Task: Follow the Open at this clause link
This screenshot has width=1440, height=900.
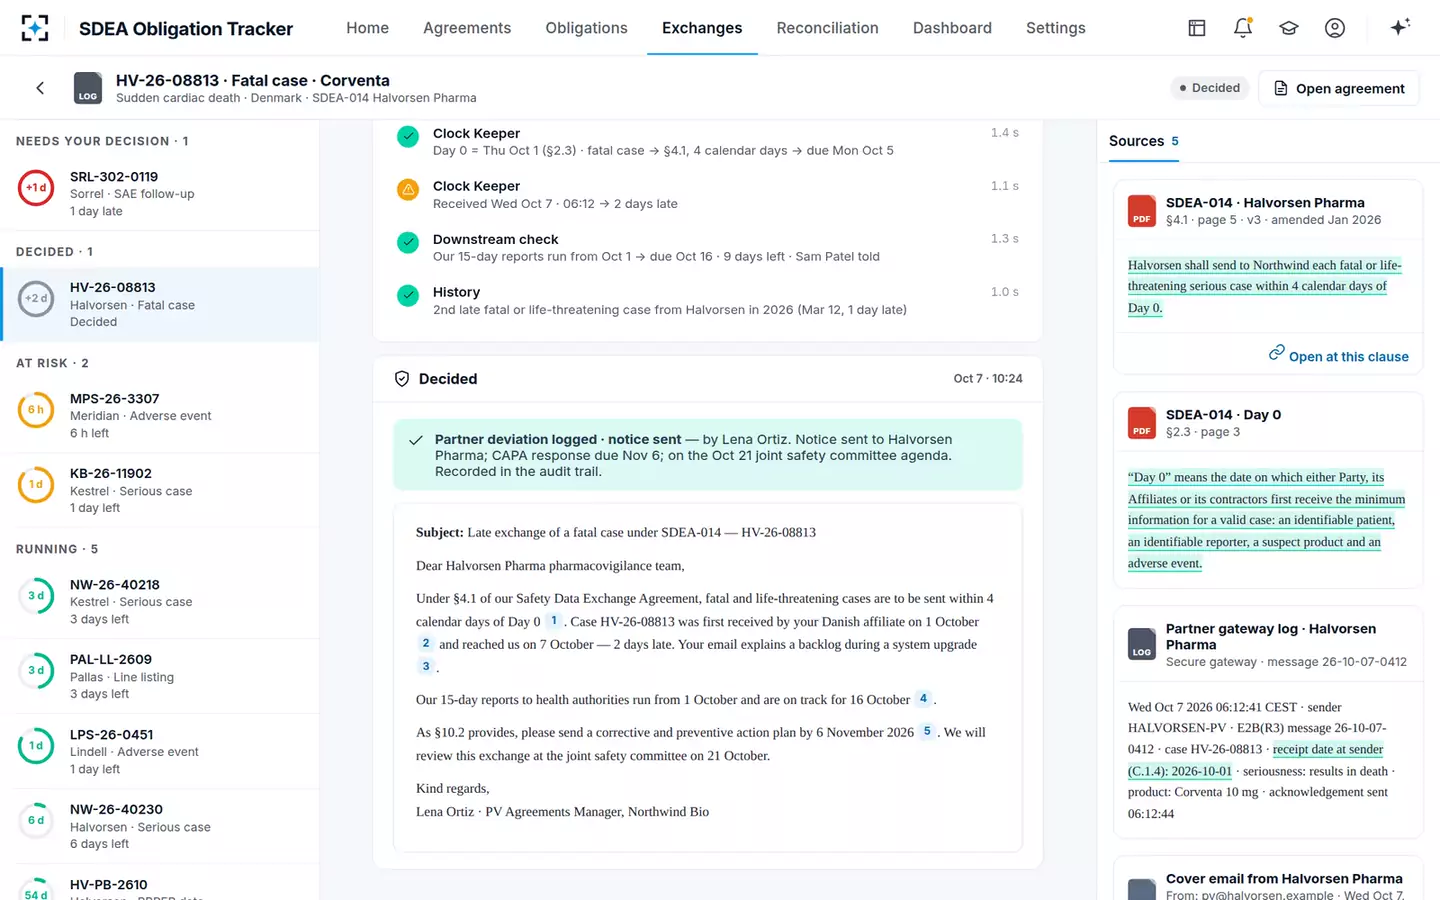Action: pos(1338,356)
